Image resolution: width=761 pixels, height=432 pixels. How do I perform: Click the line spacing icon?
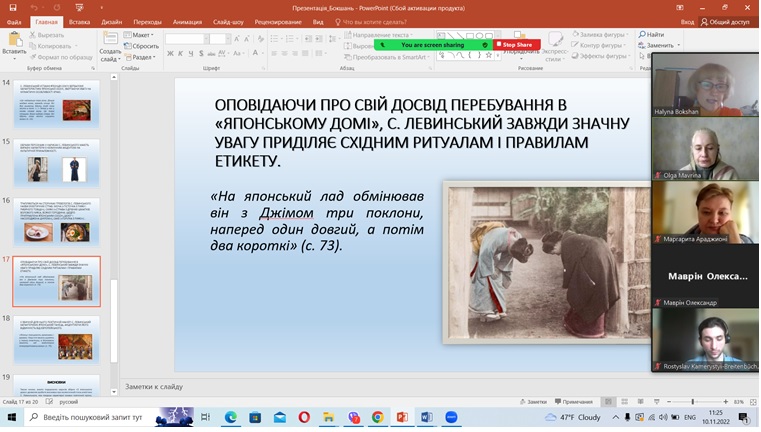pyautogui.click(x=332, y=39)
